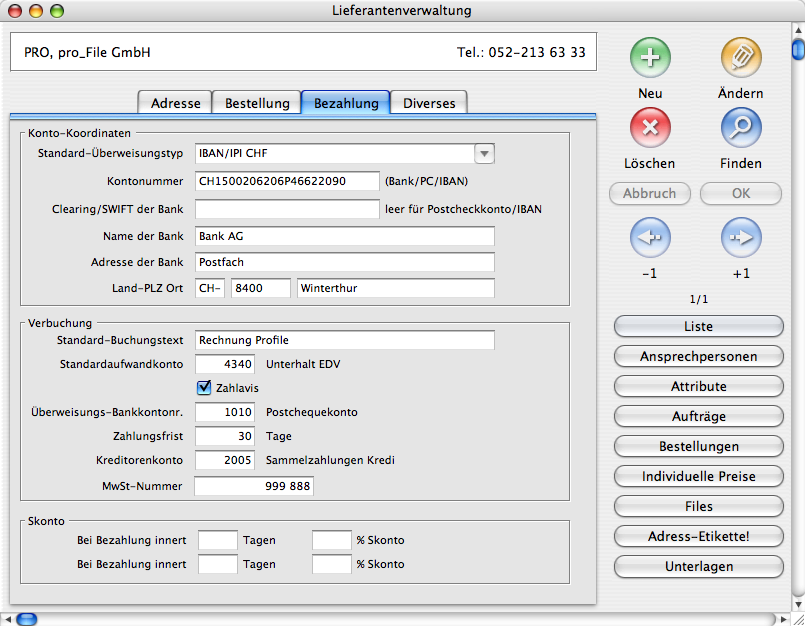Click the Adress-Etikette! button

point(698,537)
